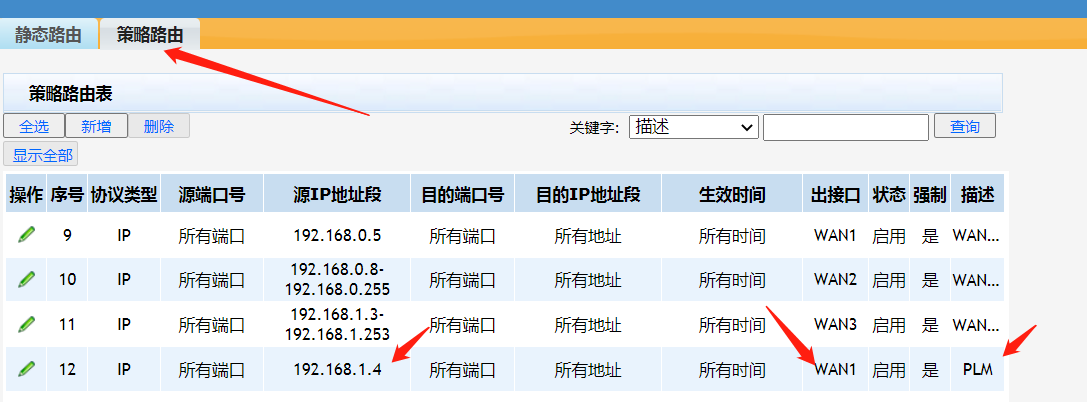Image resolution: width=1087 pixels, height=402 pixels.
Task: Click the 删除 button
Action: (159, 126)
